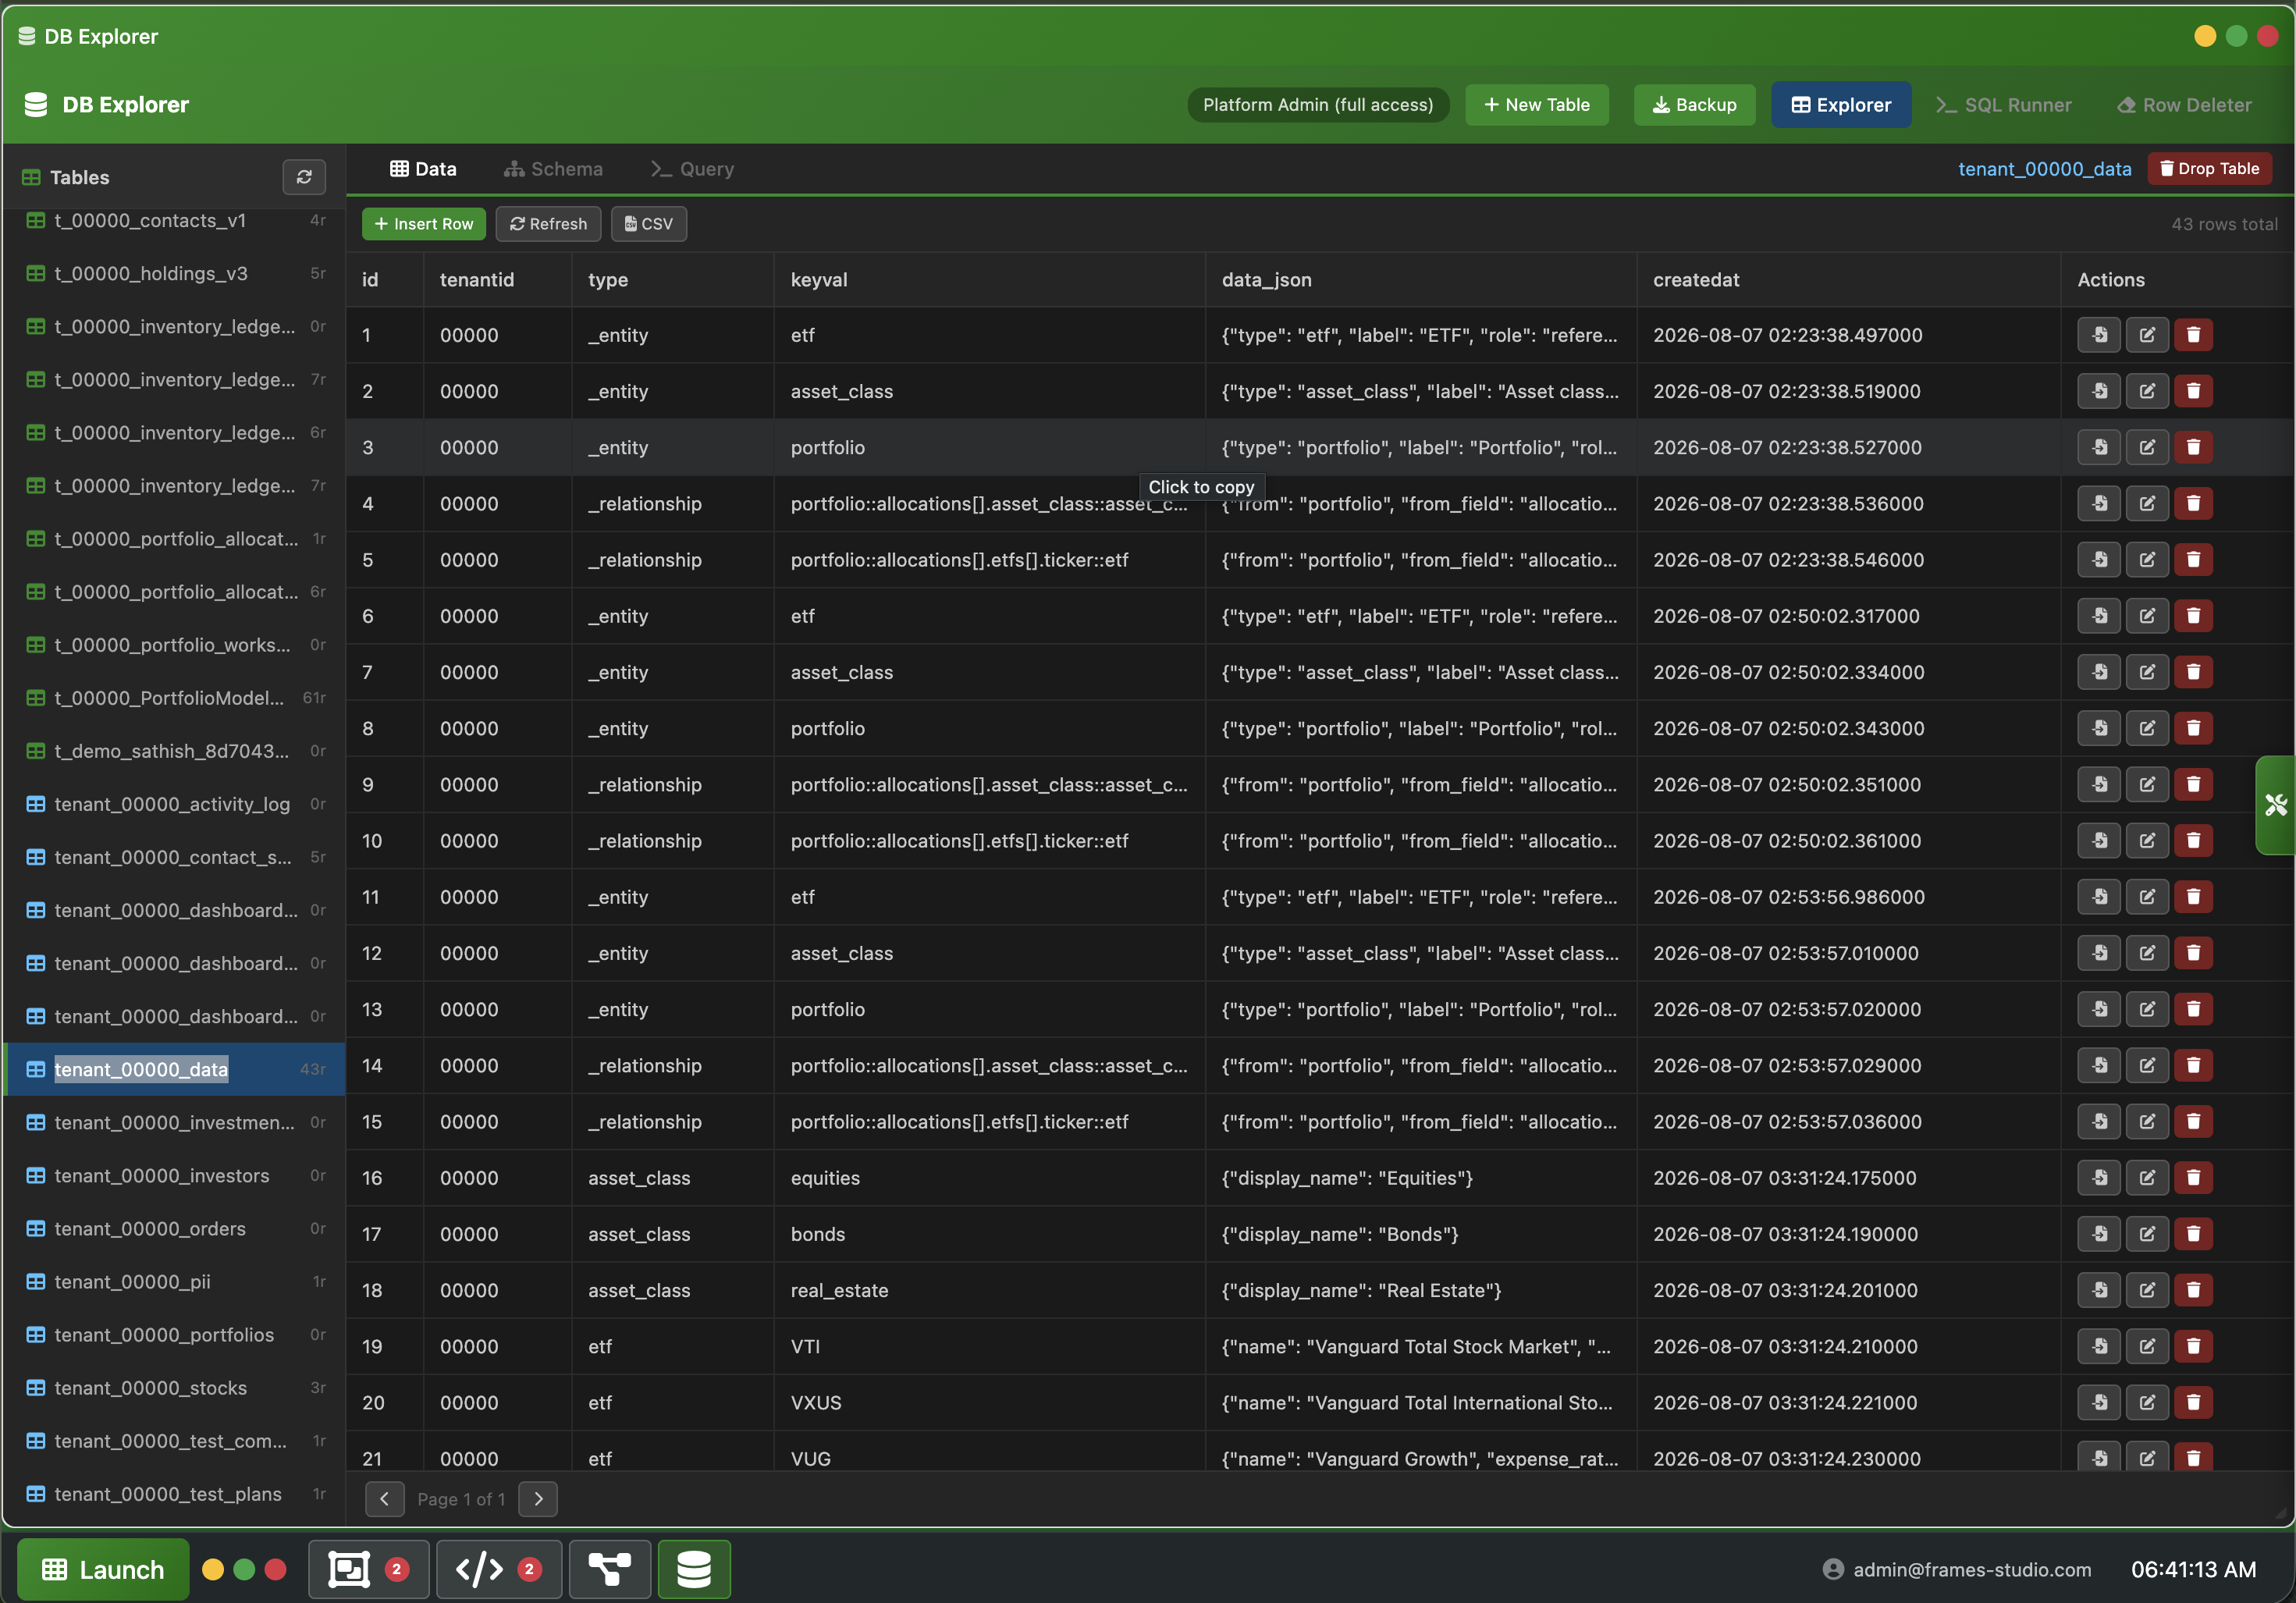Click admin@frames-studio.com in taskbar

click(x=1958, y=1569)
